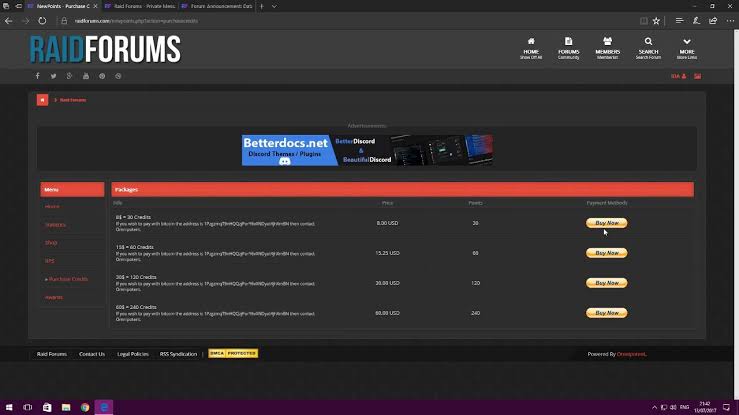Open the Action Center notifications icon
Screen dimensions: 739x415
[726, 407]
